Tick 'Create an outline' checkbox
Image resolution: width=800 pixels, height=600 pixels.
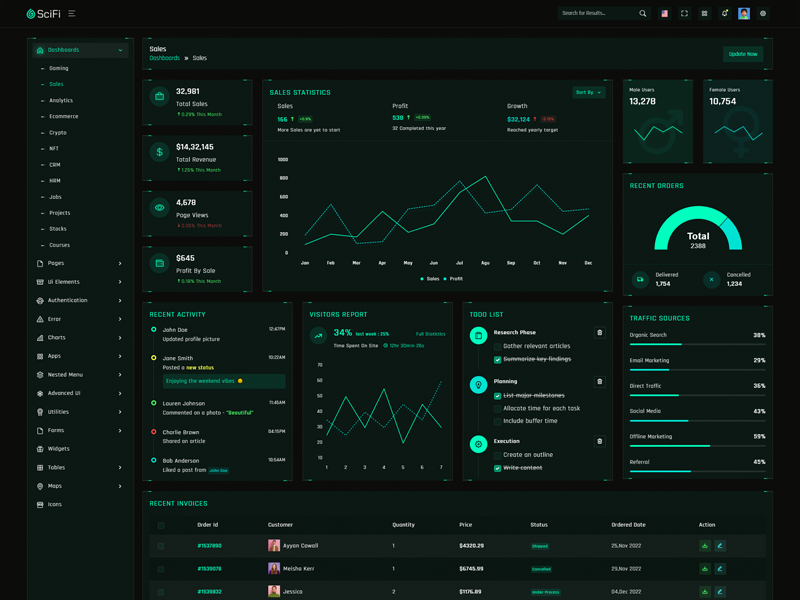pos(497,456)
